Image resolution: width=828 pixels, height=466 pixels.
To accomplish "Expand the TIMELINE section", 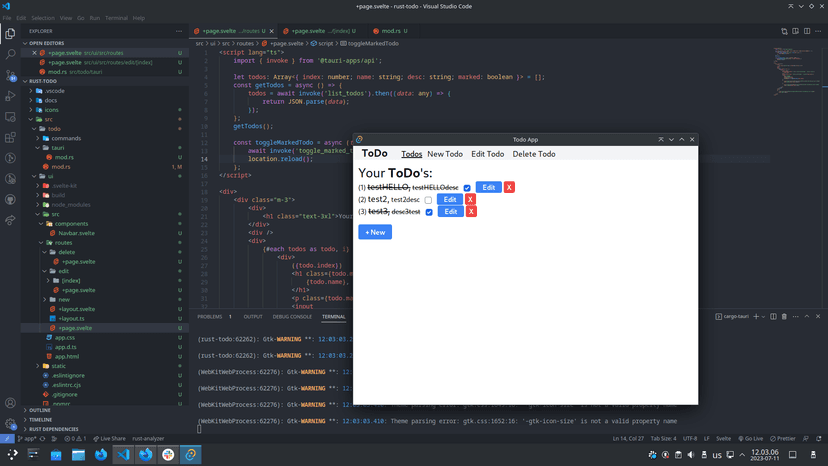I will coord(41,419).
